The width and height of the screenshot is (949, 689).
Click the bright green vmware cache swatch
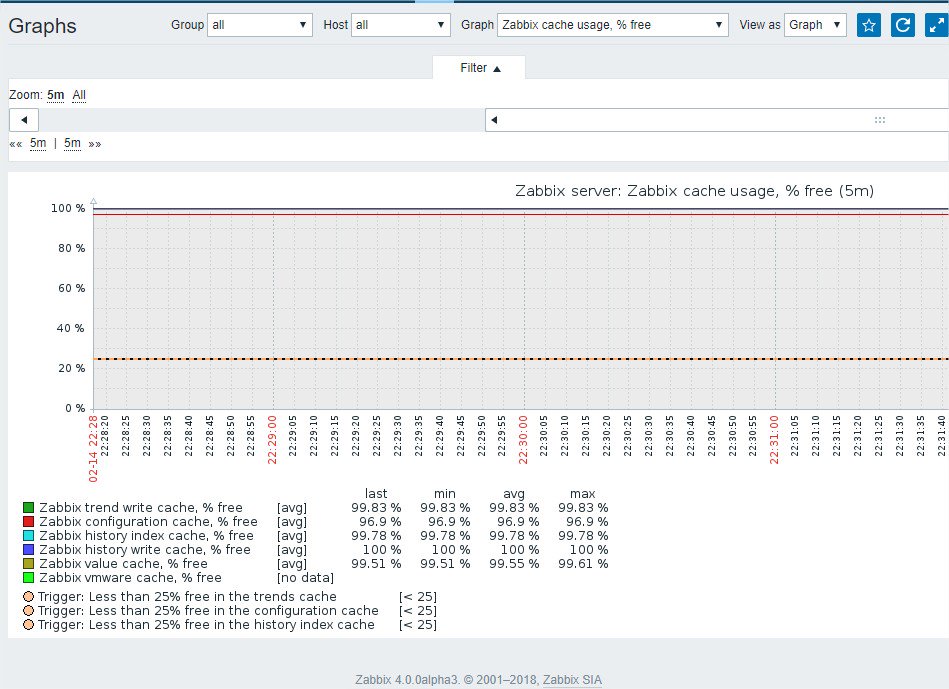tap(28, 578)
